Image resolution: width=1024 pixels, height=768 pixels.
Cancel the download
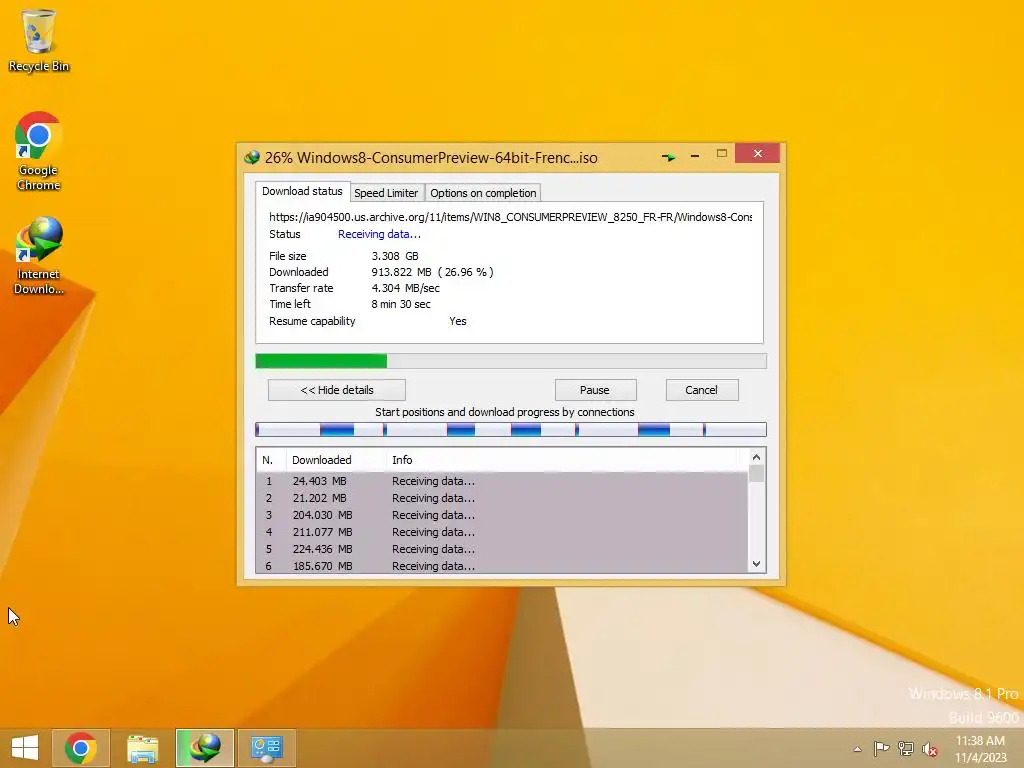701,390
